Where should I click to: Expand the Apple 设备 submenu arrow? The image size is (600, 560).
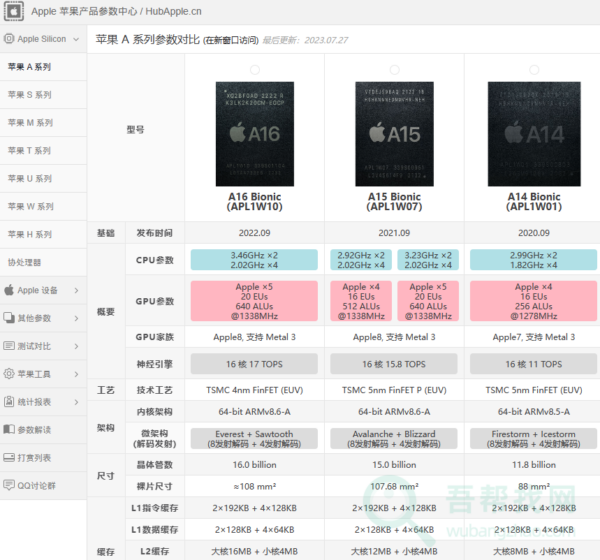[77, 290]
